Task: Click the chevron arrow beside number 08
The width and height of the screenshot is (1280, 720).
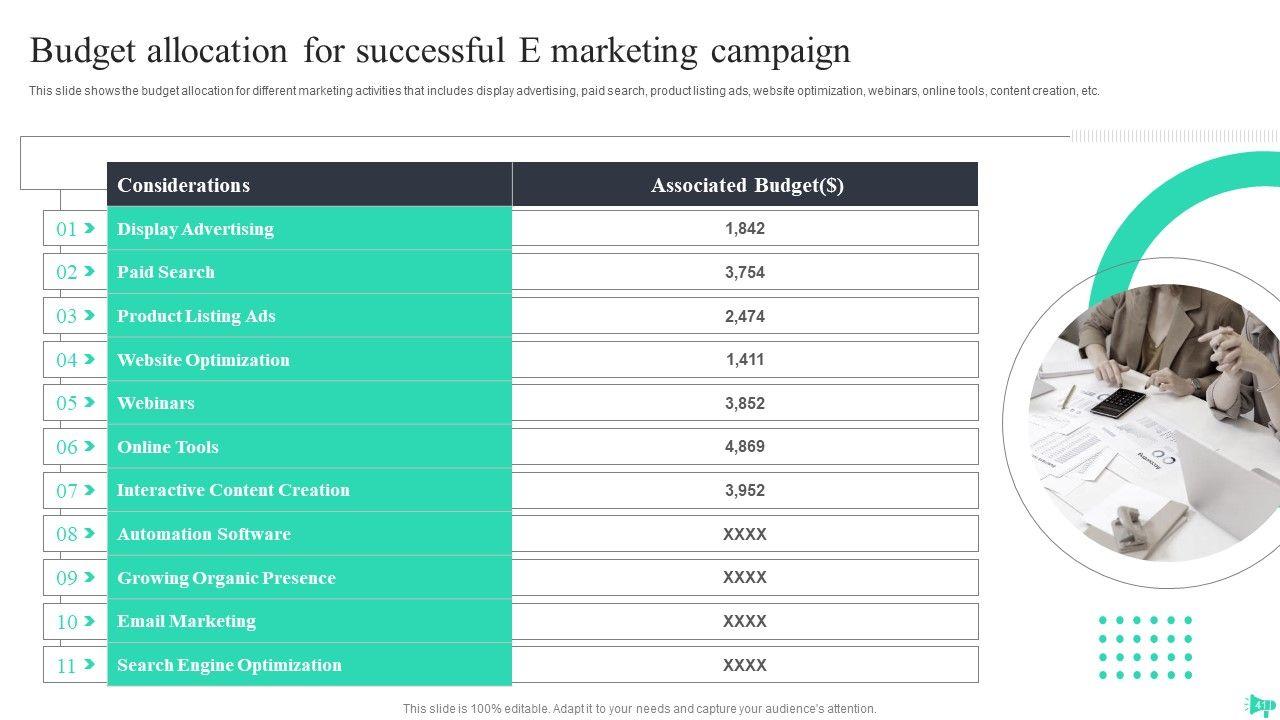Action: click(x=89, y=533)
